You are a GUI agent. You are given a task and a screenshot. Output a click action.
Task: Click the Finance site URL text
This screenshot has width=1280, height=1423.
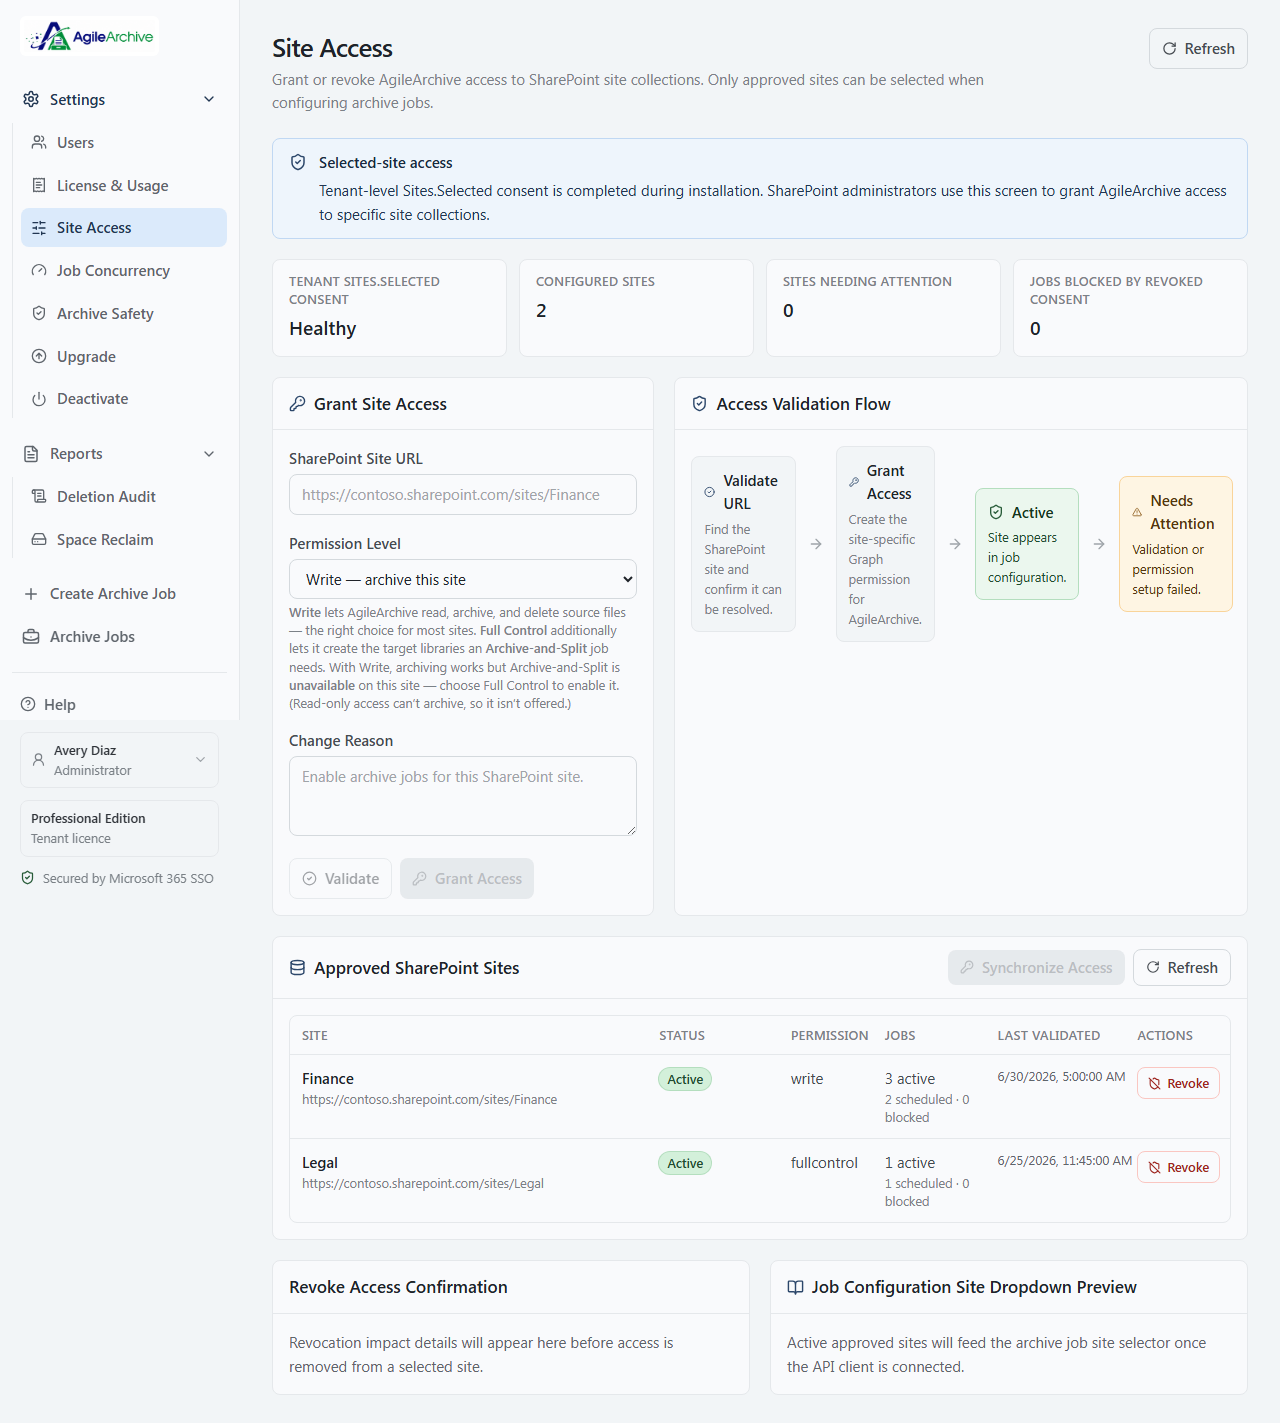[430, 1100]
